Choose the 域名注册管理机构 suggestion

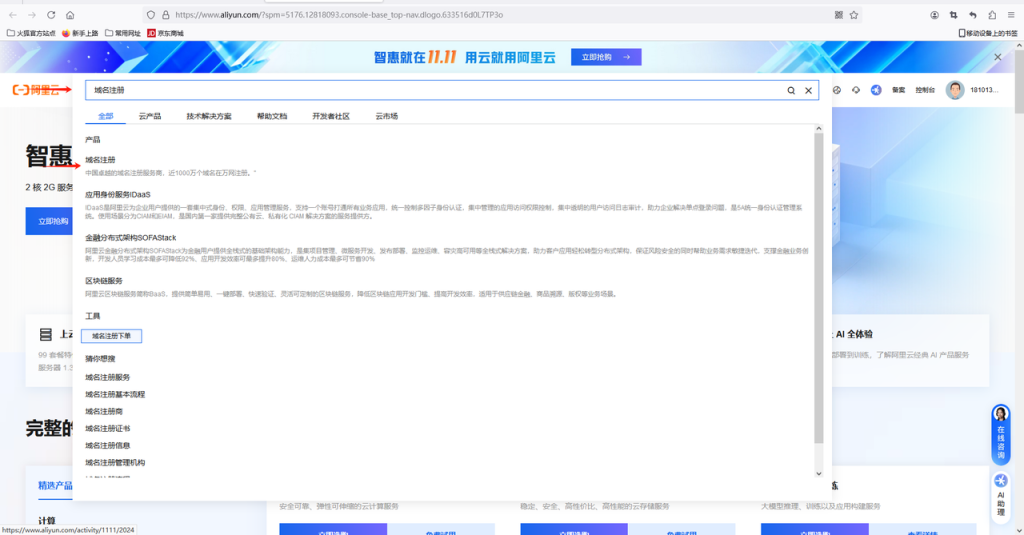point(115,462)
